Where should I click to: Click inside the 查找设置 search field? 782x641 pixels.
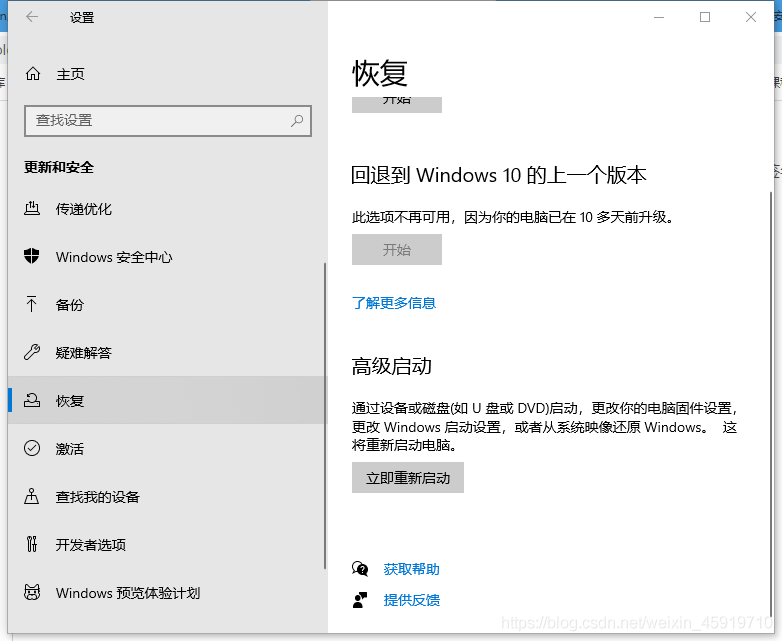click(x=168, y=120)
